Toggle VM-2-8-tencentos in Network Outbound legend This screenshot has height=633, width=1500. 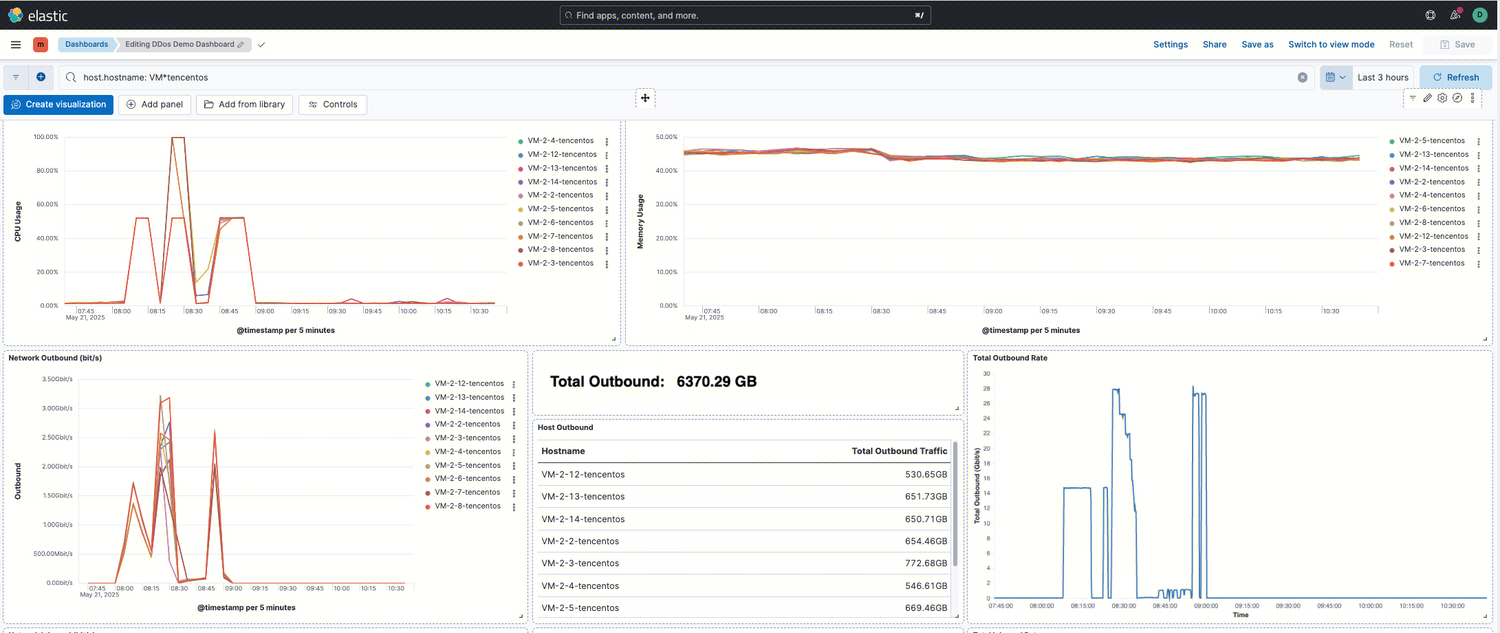(x=467, y=506)
